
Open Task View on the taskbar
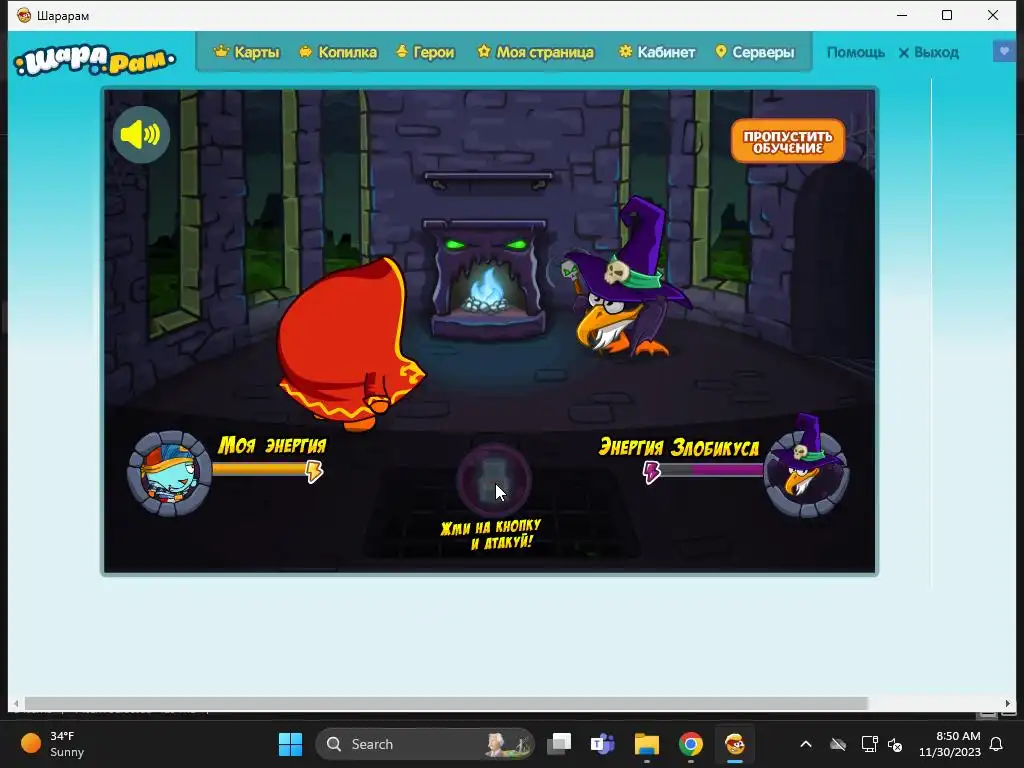point(559,744)
